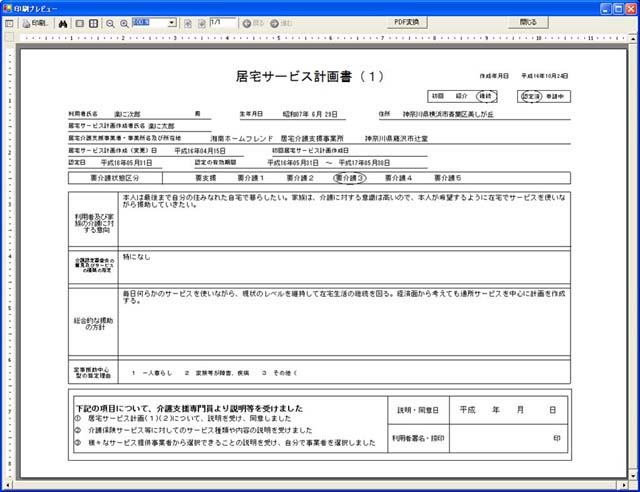640x492 pixels.
Task: Click the vertical scrollbar up arrow
Action: click(633, 38)
